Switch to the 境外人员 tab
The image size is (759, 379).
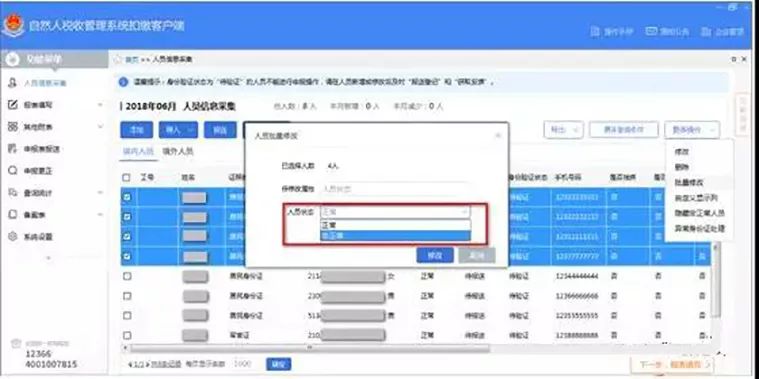pos(178,152)
